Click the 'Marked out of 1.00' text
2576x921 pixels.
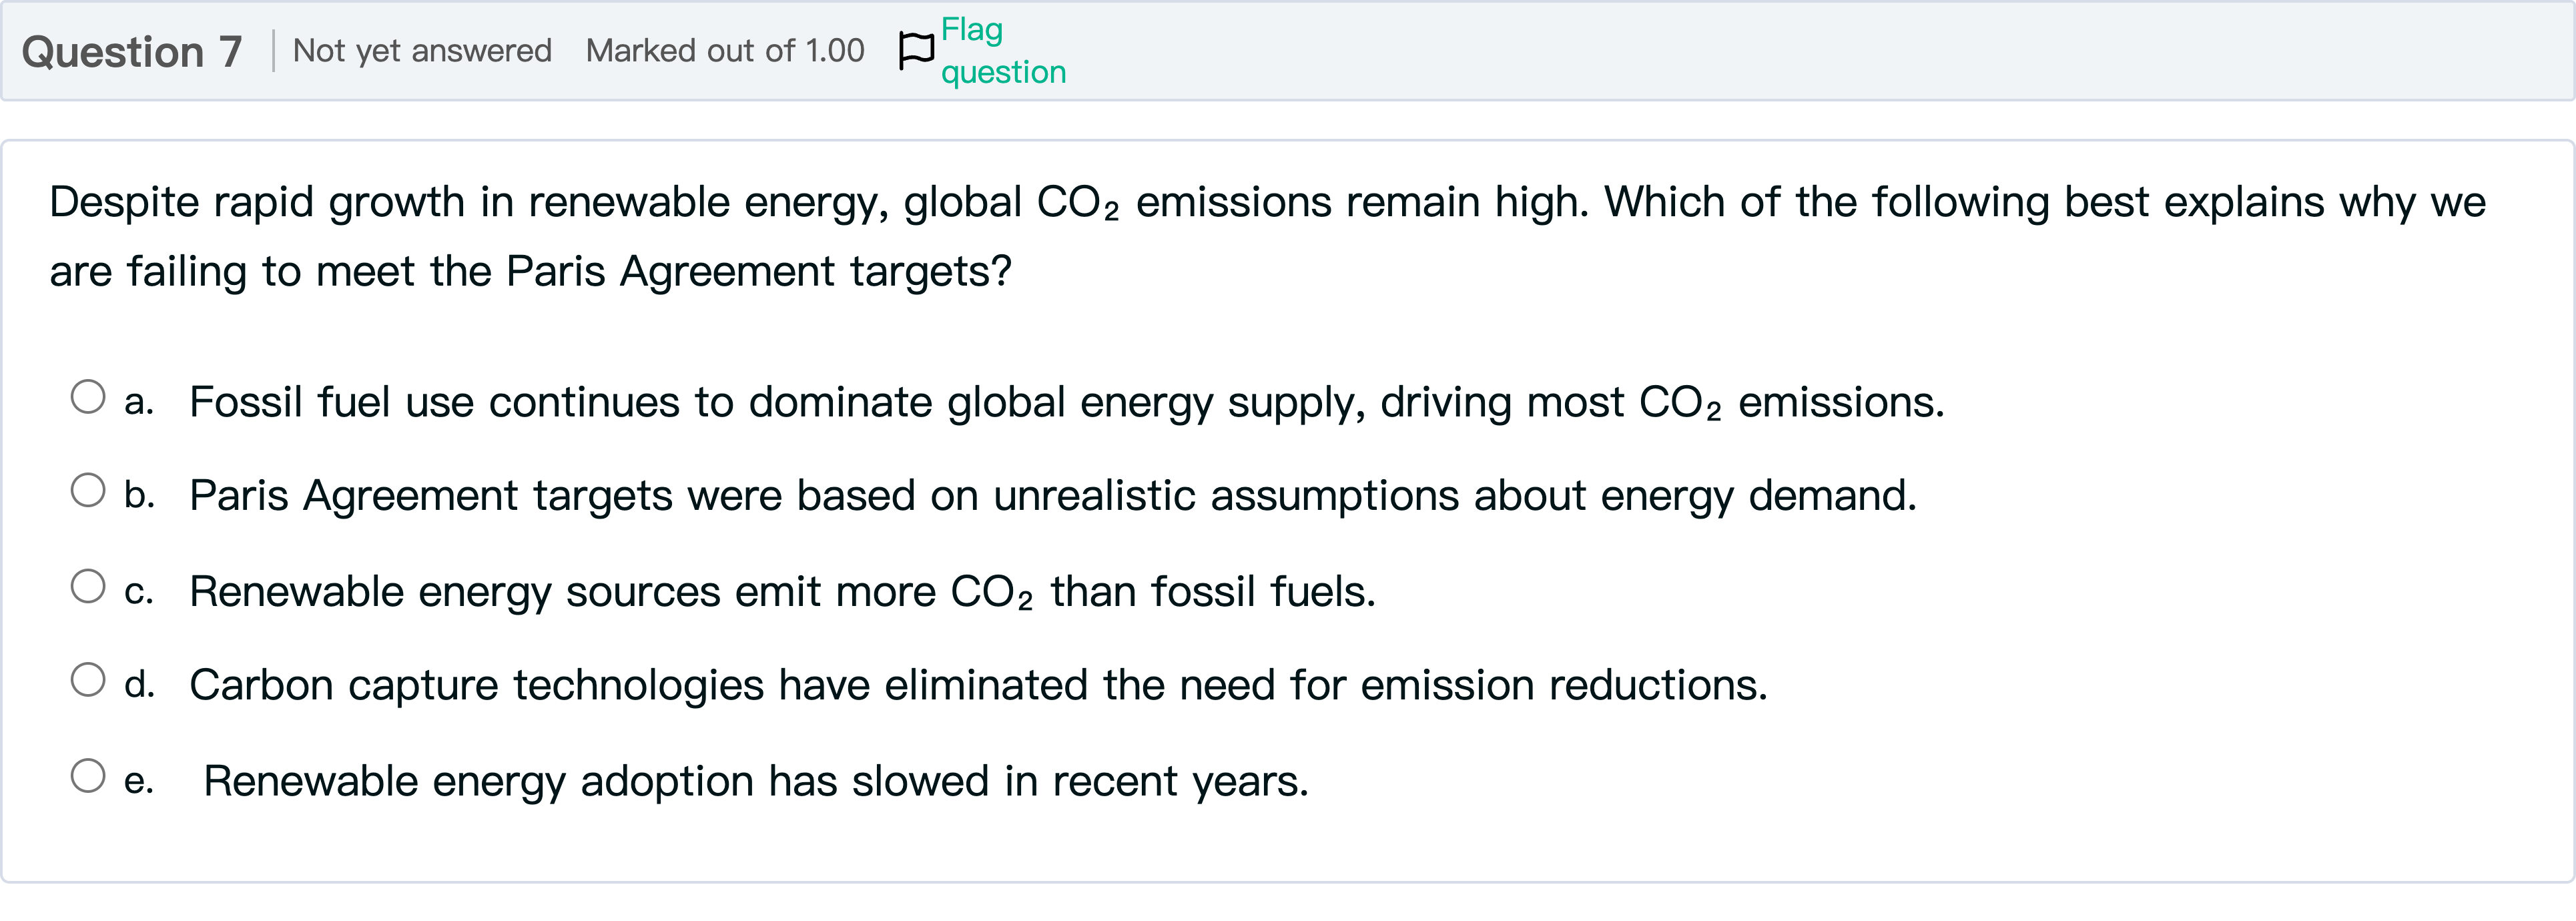pos(725,51)
